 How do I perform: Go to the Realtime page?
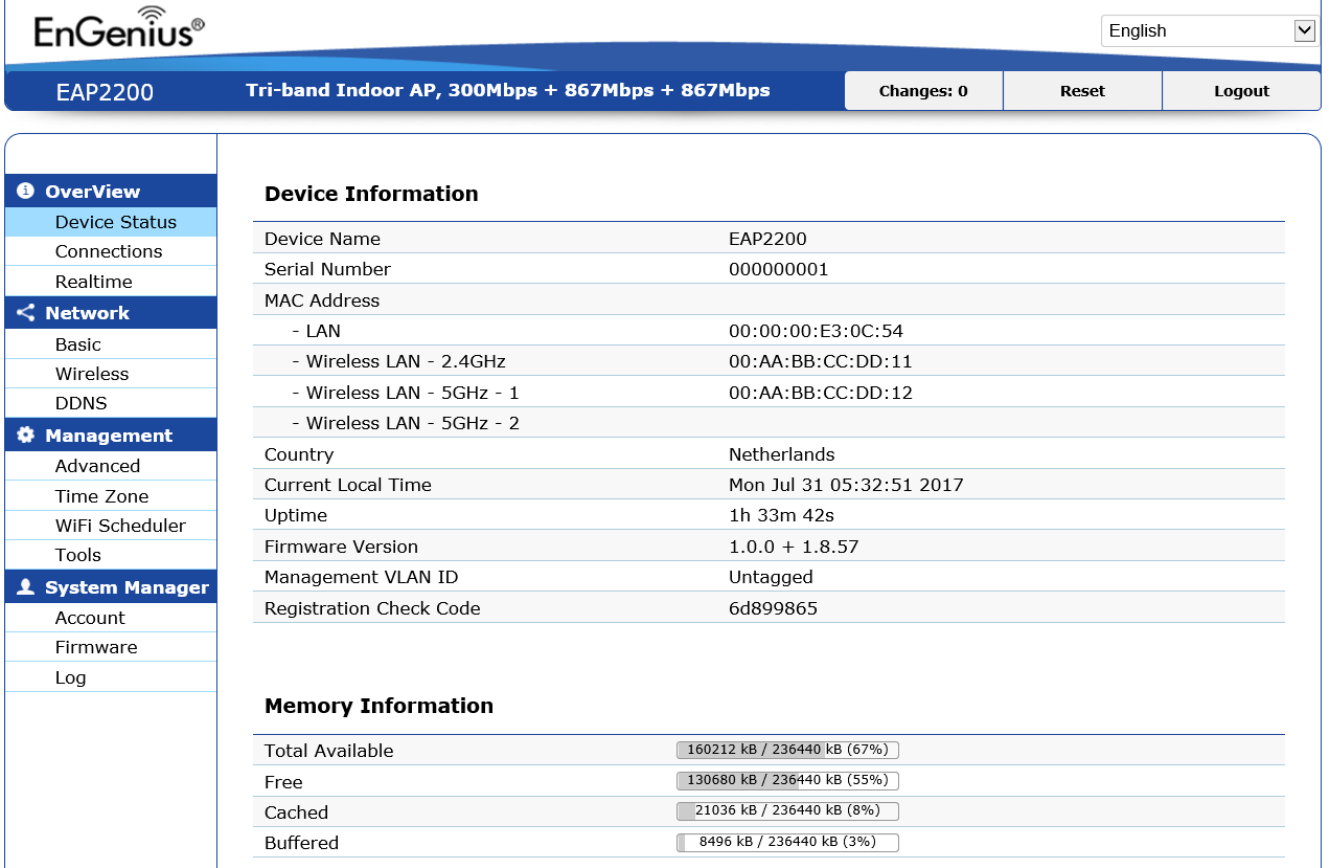[110, 282]
